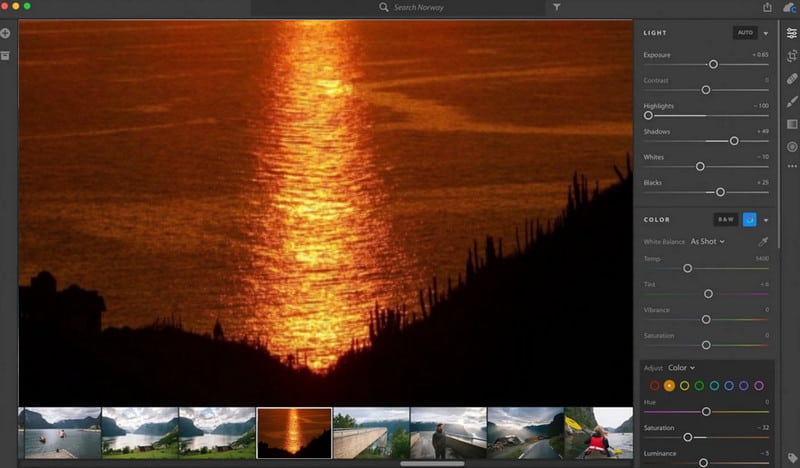Select the aqua color mixer circle

click(714, 386)
